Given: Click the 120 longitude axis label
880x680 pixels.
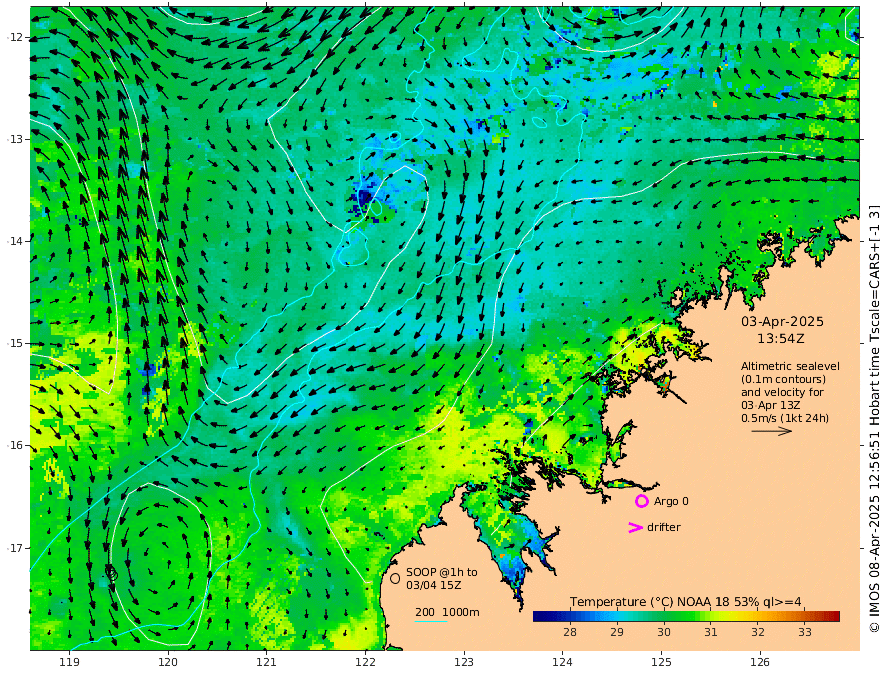Looking at the screenshot, I should point(168,662).
